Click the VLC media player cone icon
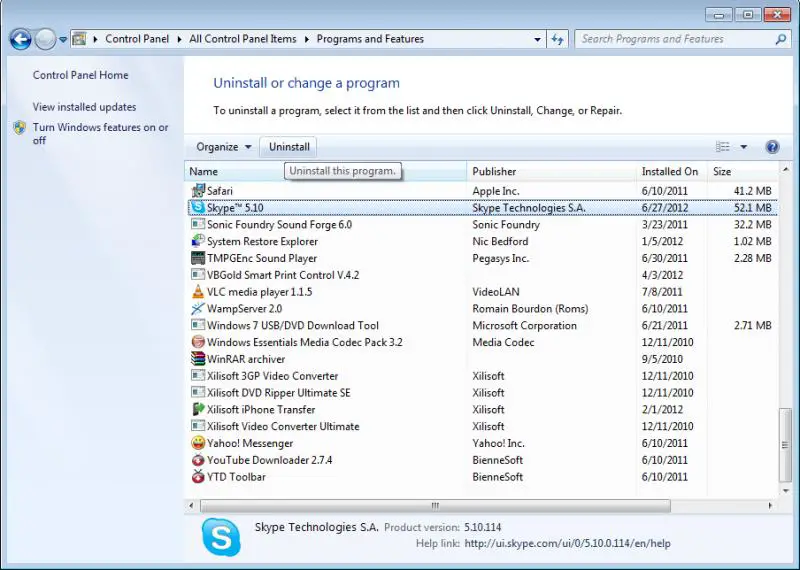 (x=198, y=292)
